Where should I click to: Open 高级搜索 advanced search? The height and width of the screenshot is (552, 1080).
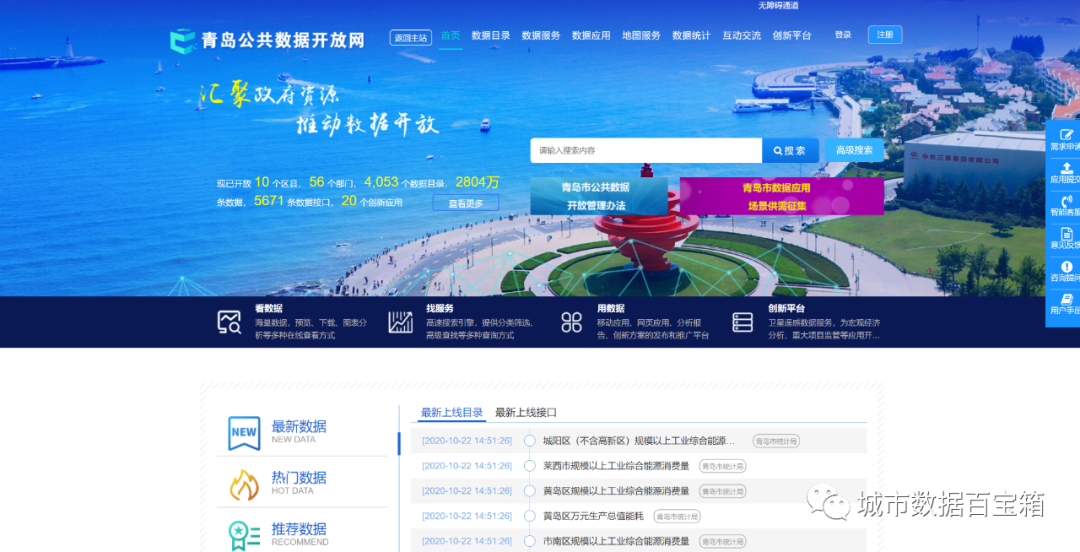[x=854, y=150]
